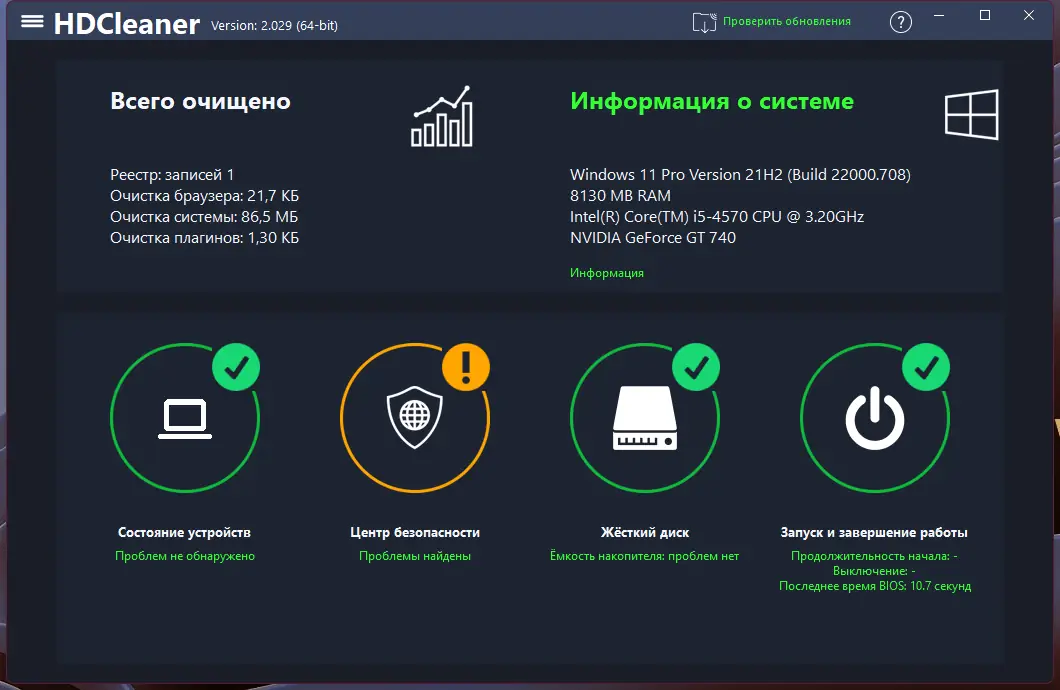Viewport: 1060px width, 690px height.
Task: Open startup and shutdown power circle
Action: click(x=875, y=418)
